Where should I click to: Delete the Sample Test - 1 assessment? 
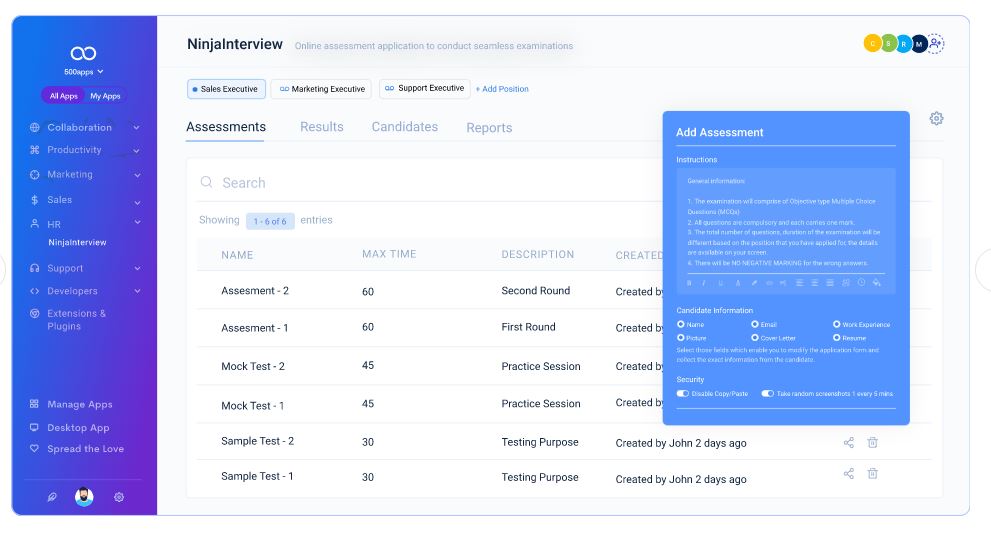coord(872,473)
